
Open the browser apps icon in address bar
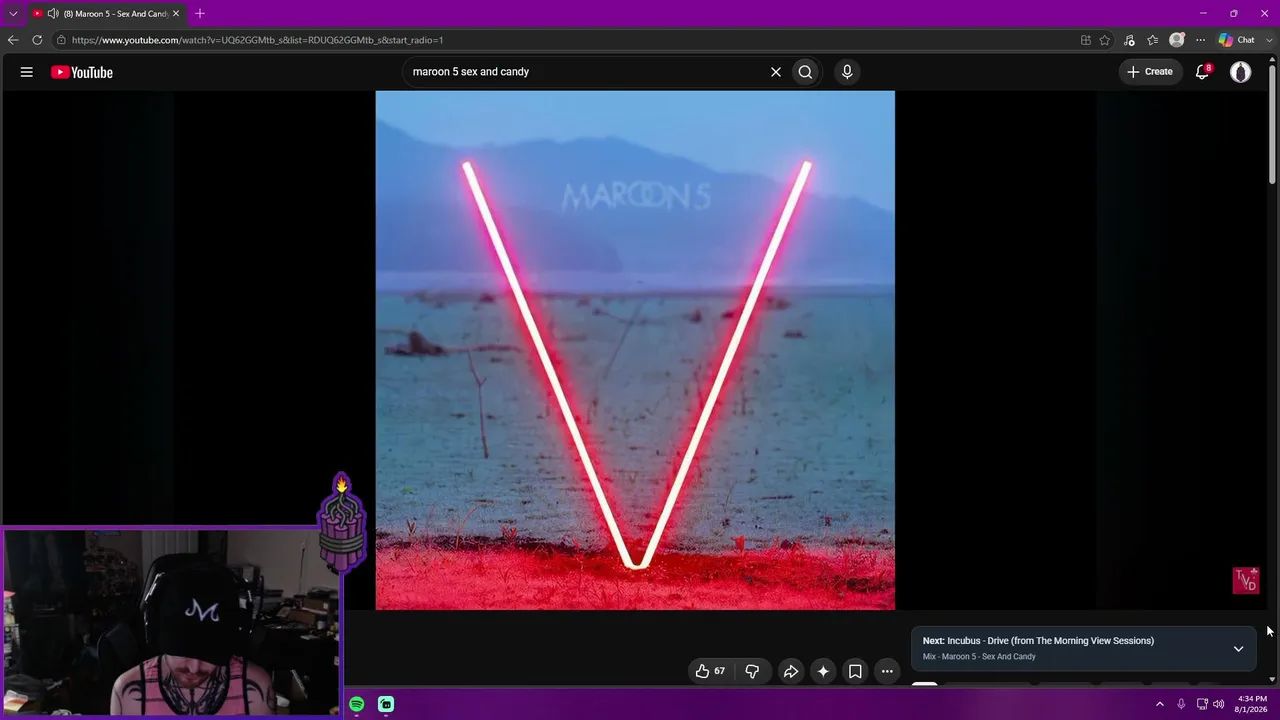point(1086,40)
